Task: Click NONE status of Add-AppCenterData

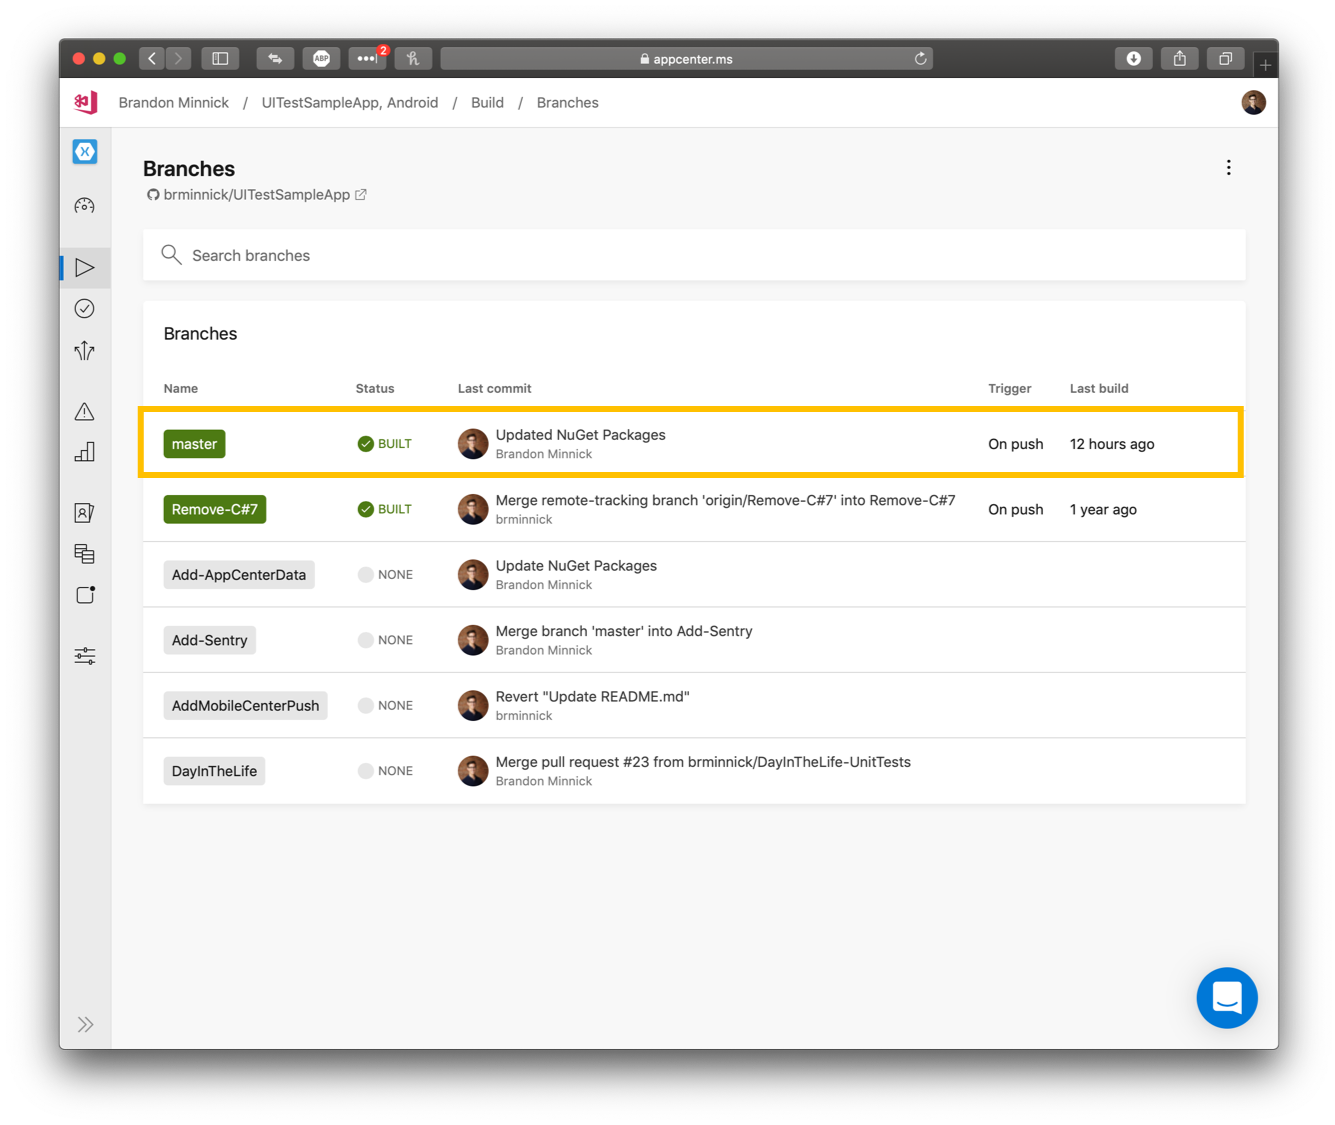Action: click(385, 575)
